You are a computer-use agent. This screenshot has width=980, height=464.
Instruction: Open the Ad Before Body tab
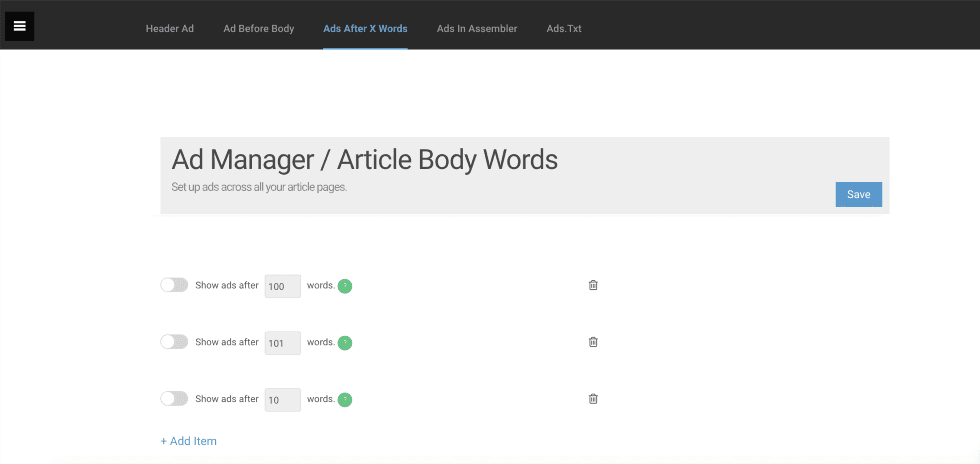259,29
